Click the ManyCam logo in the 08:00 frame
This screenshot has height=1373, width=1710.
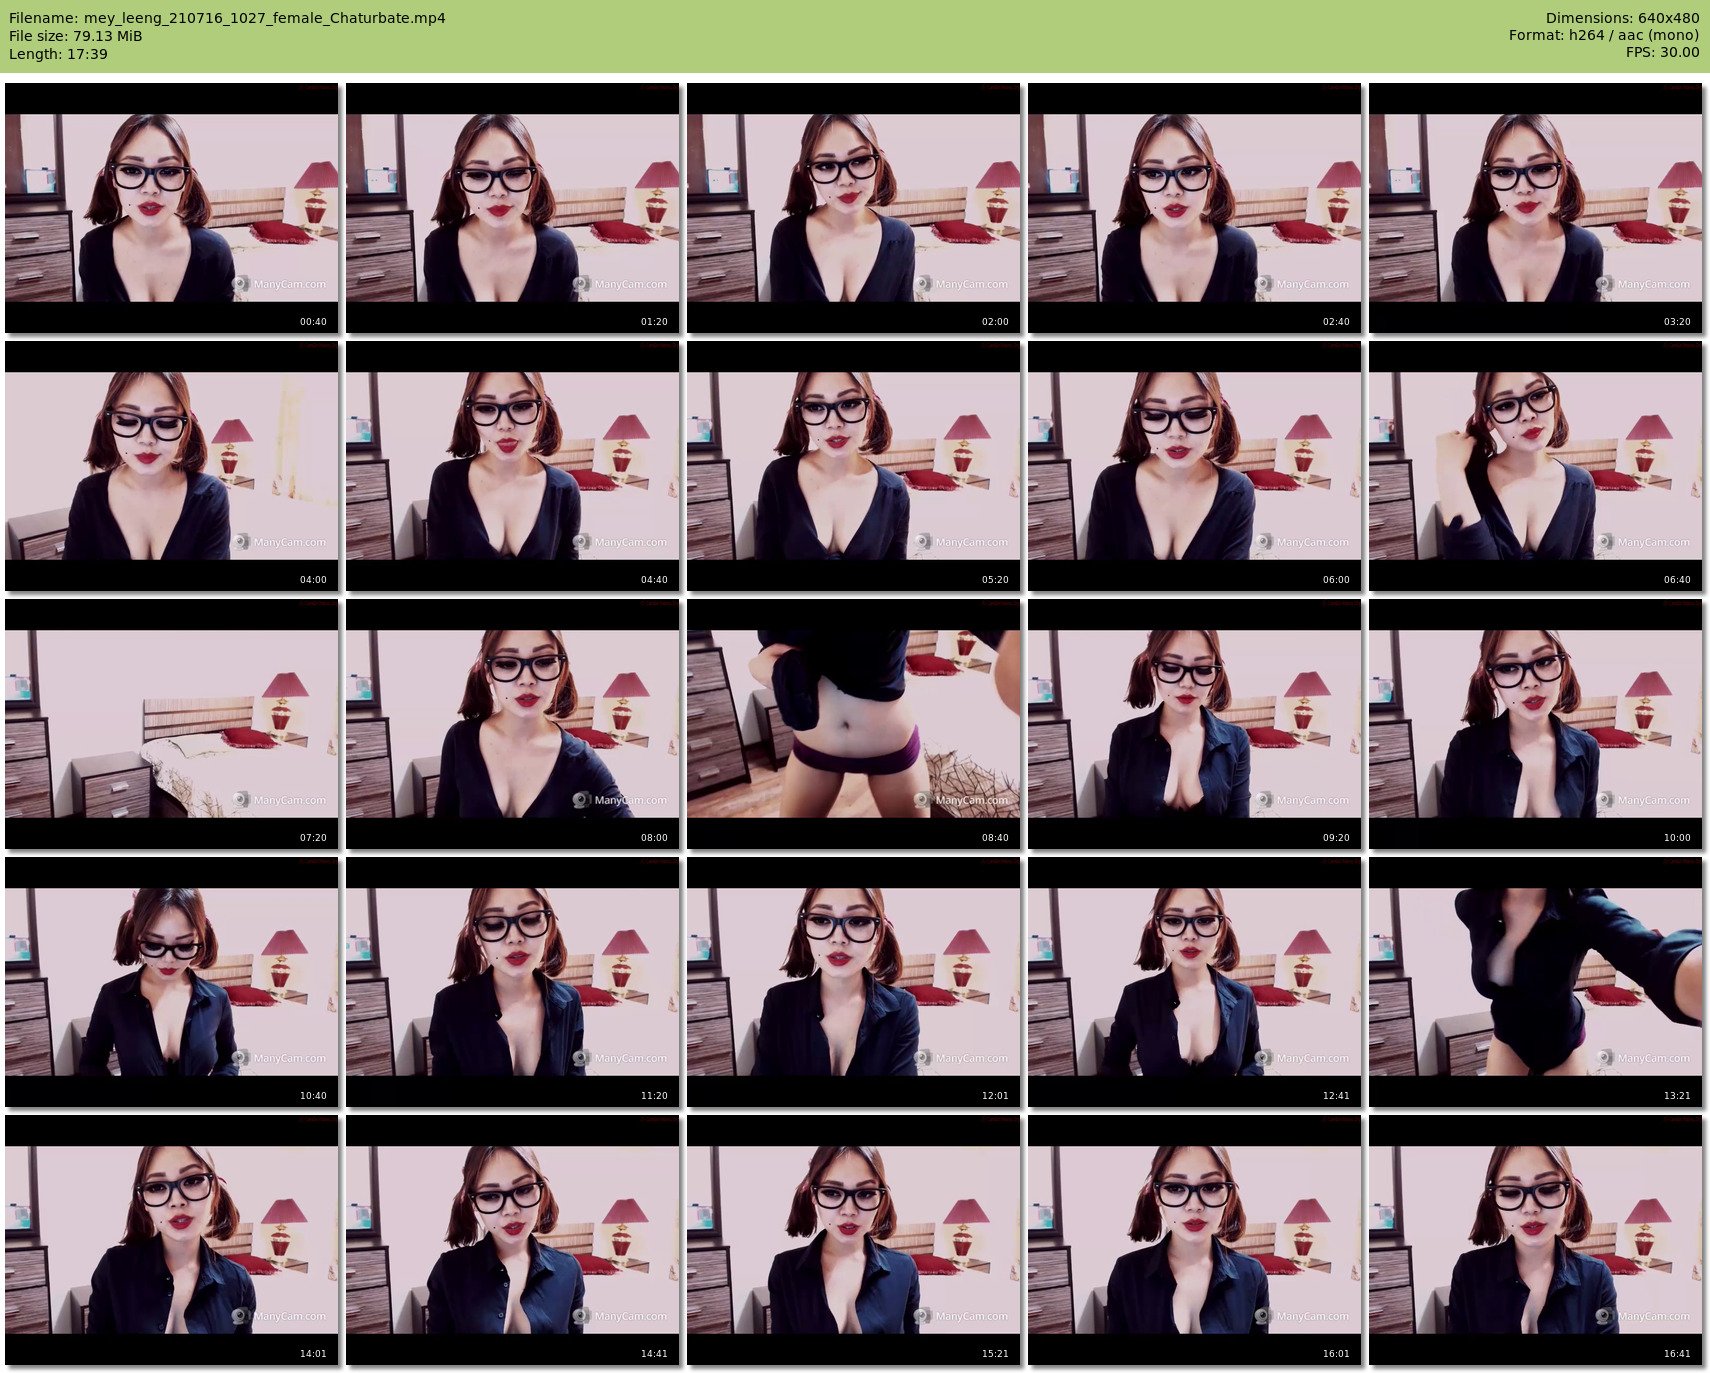coord(582,800)
